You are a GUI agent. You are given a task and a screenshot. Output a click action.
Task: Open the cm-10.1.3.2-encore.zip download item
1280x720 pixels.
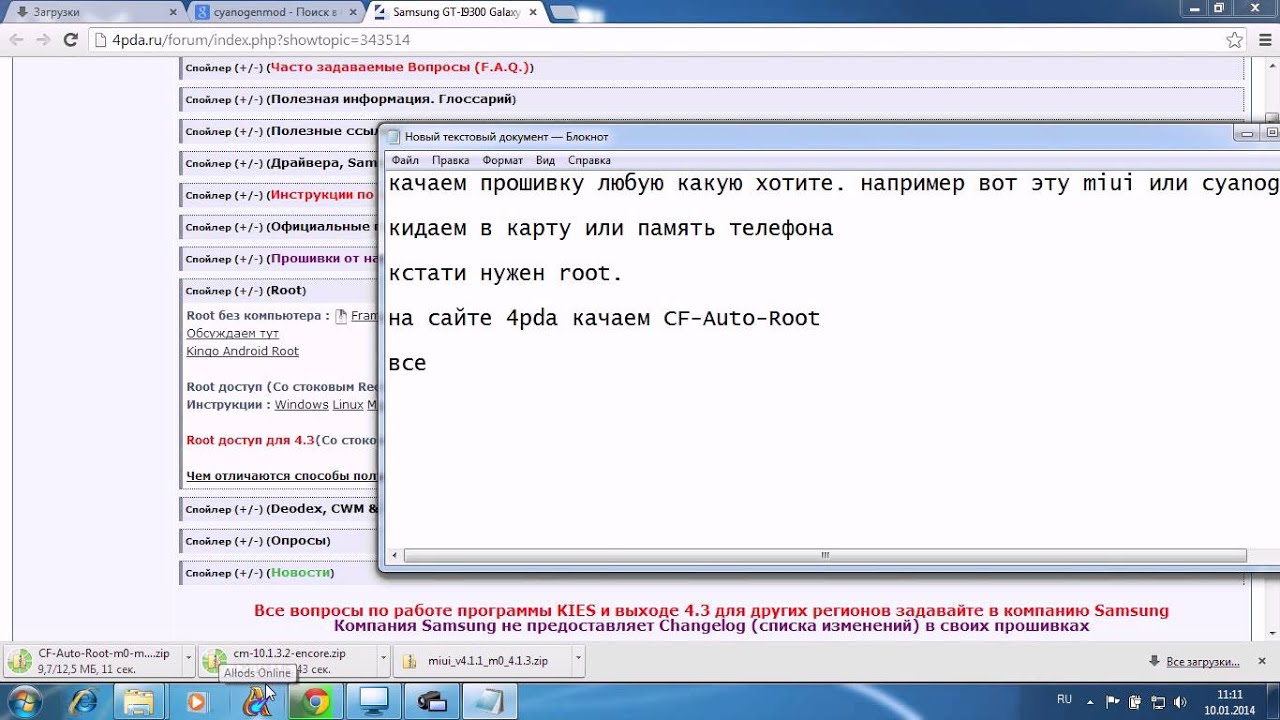(288, 661)
